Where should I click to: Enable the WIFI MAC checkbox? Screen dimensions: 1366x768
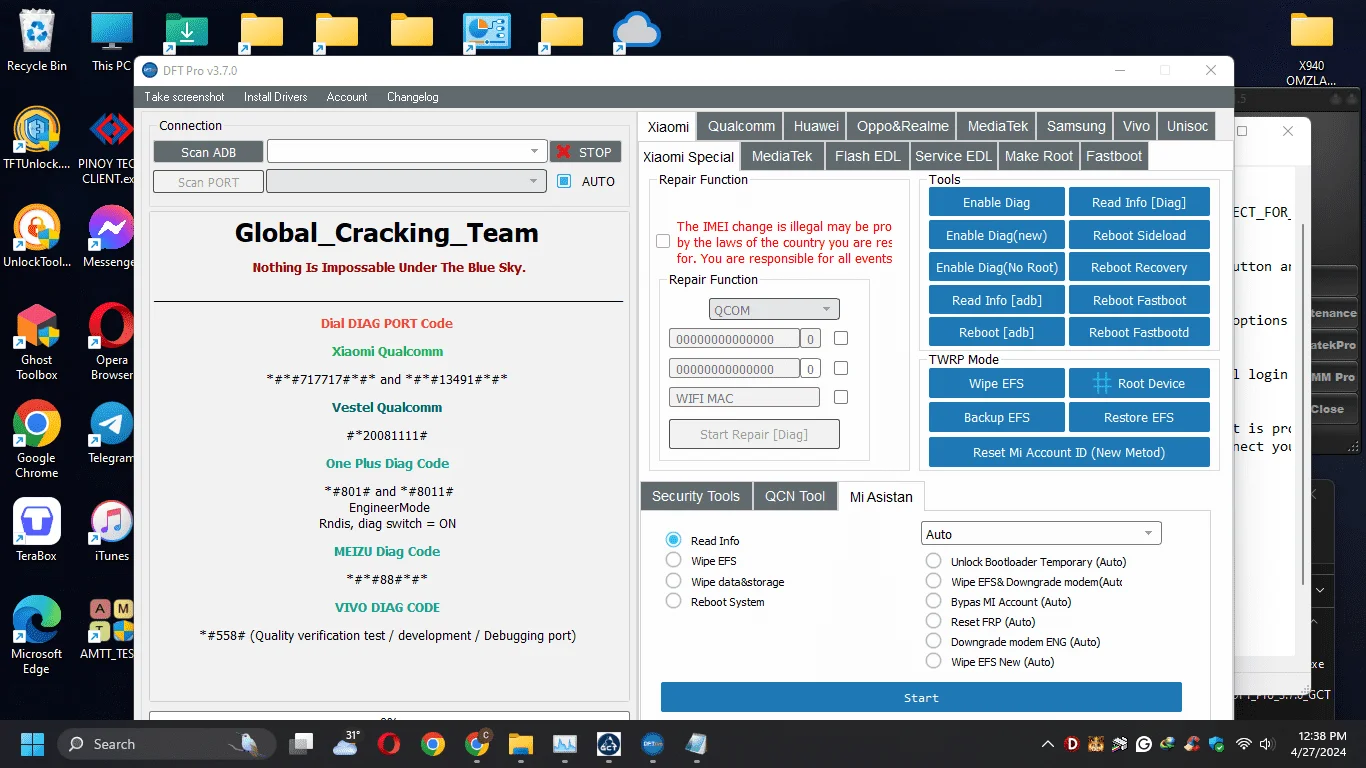coord(841,397)
